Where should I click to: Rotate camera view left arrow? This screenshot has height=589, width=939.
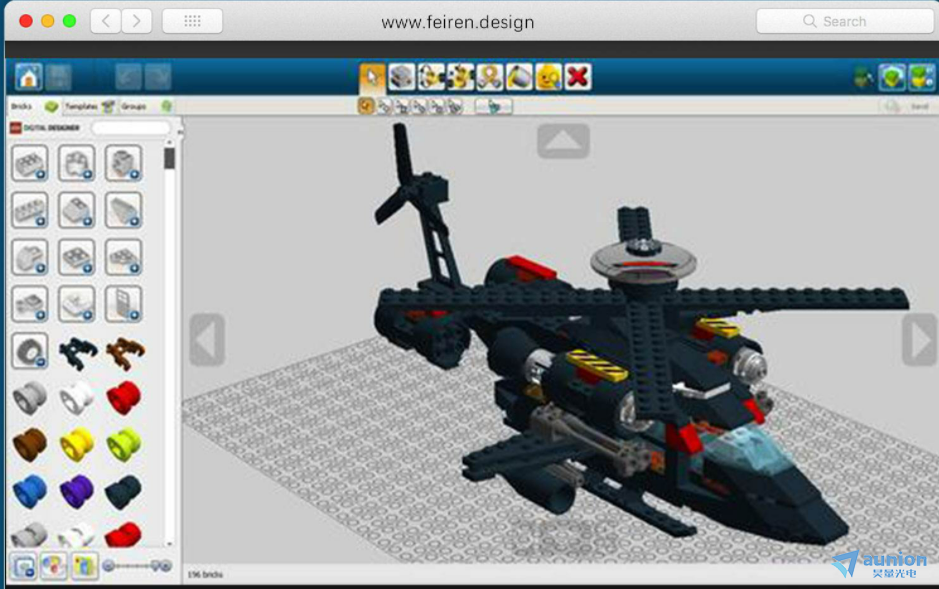click(207, 339)
